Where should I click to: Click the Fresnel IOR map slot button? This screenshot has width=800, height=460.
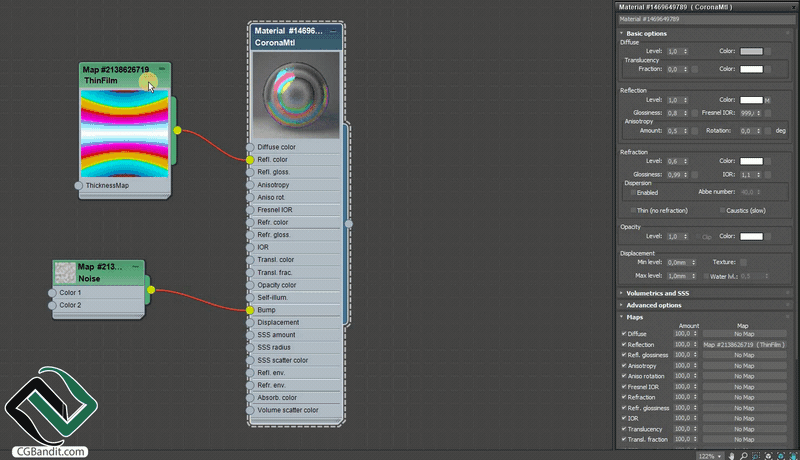pyautogui.click(x=768, y=113)
